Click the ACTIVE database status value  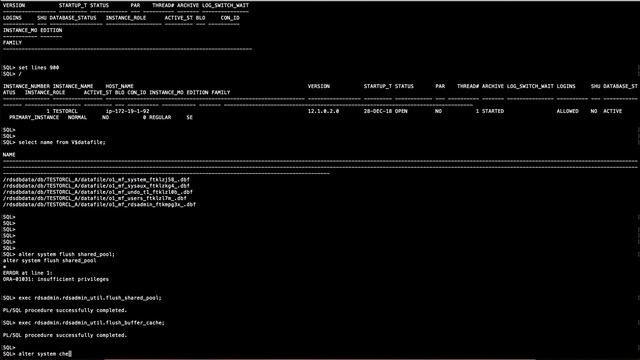pyautogui.click(x=612, y=111)
